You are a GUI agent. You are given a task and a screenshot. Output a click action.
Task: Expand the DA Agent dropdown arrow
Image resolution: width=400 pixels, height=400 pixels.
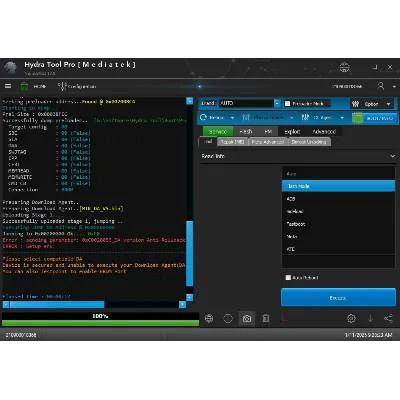coord(342,118)
